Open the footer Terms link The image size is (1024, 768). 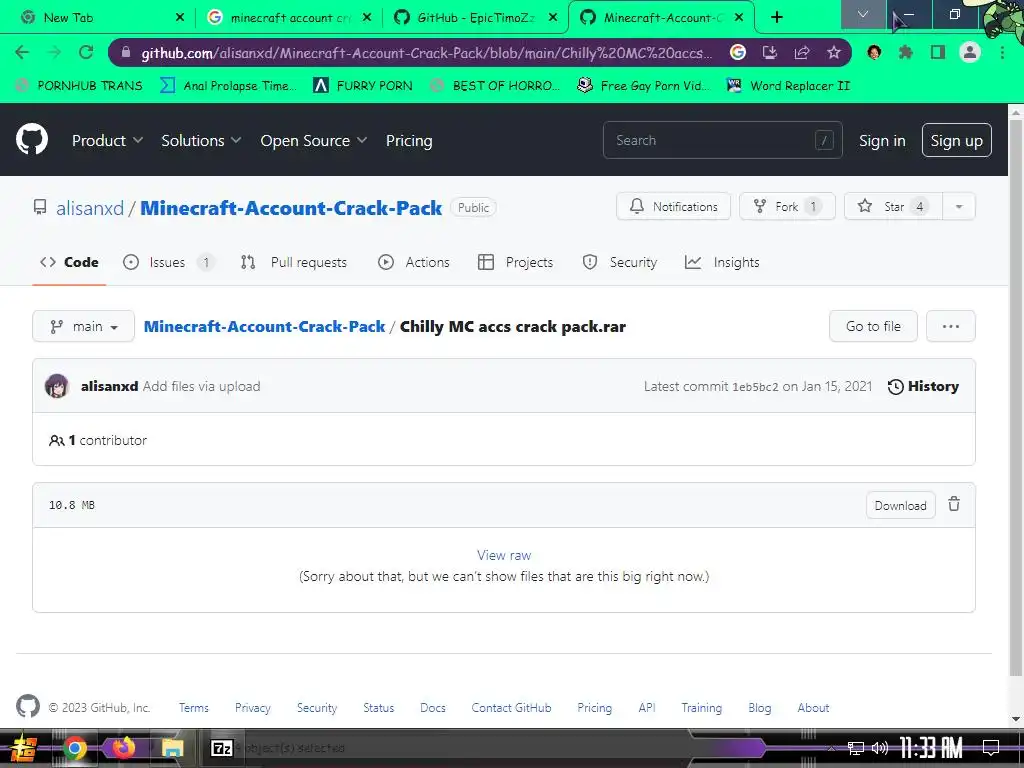coord(193,707)
